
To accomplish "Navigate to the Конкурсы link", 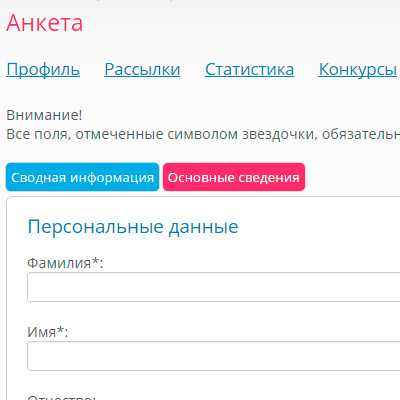I will 358,70.
